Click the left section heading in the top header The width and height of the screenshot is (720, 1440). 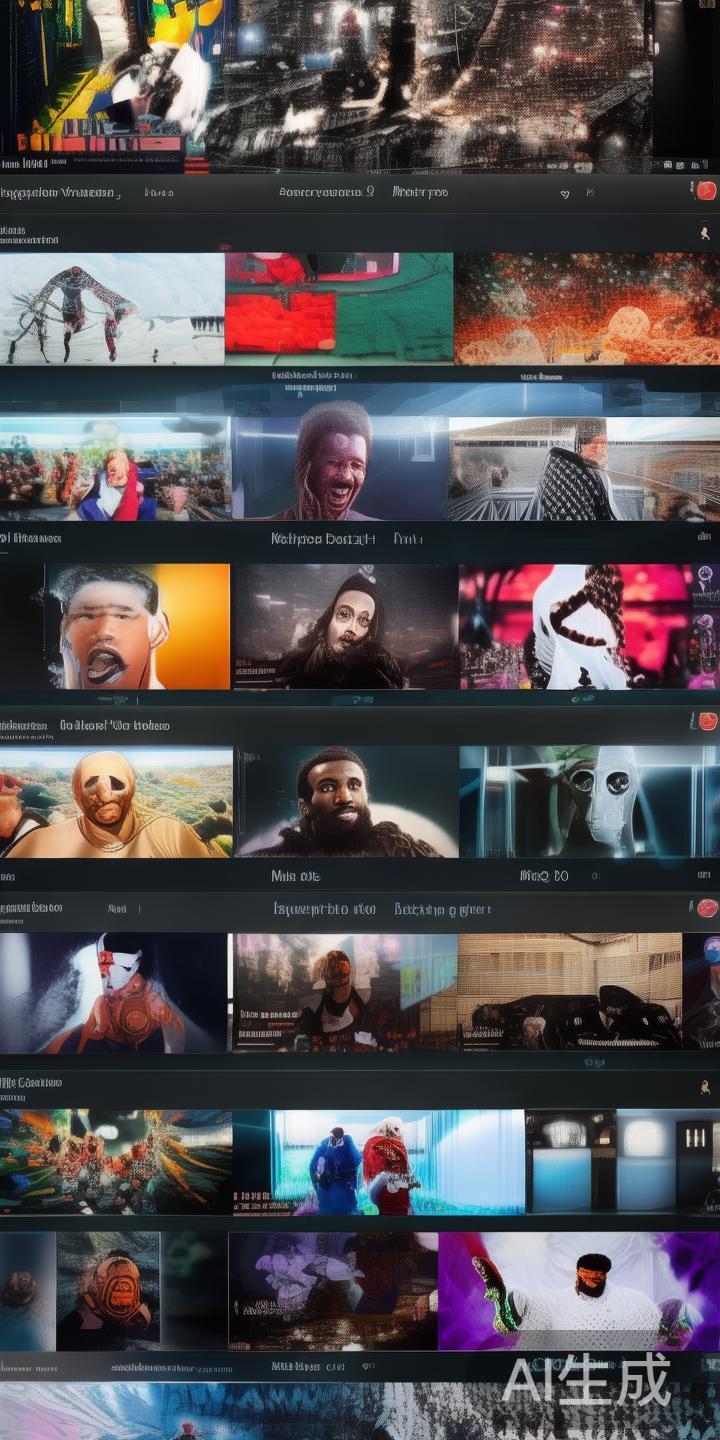[x=58, y=193]
